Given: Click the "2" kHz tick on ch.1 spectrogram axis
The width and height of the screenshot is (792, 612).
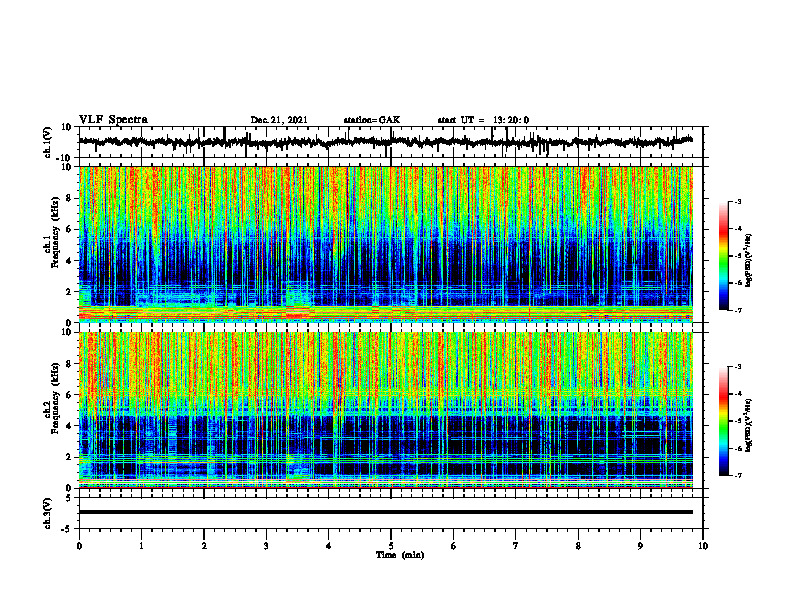Looking at the screenshot, I should pos(69,292).
